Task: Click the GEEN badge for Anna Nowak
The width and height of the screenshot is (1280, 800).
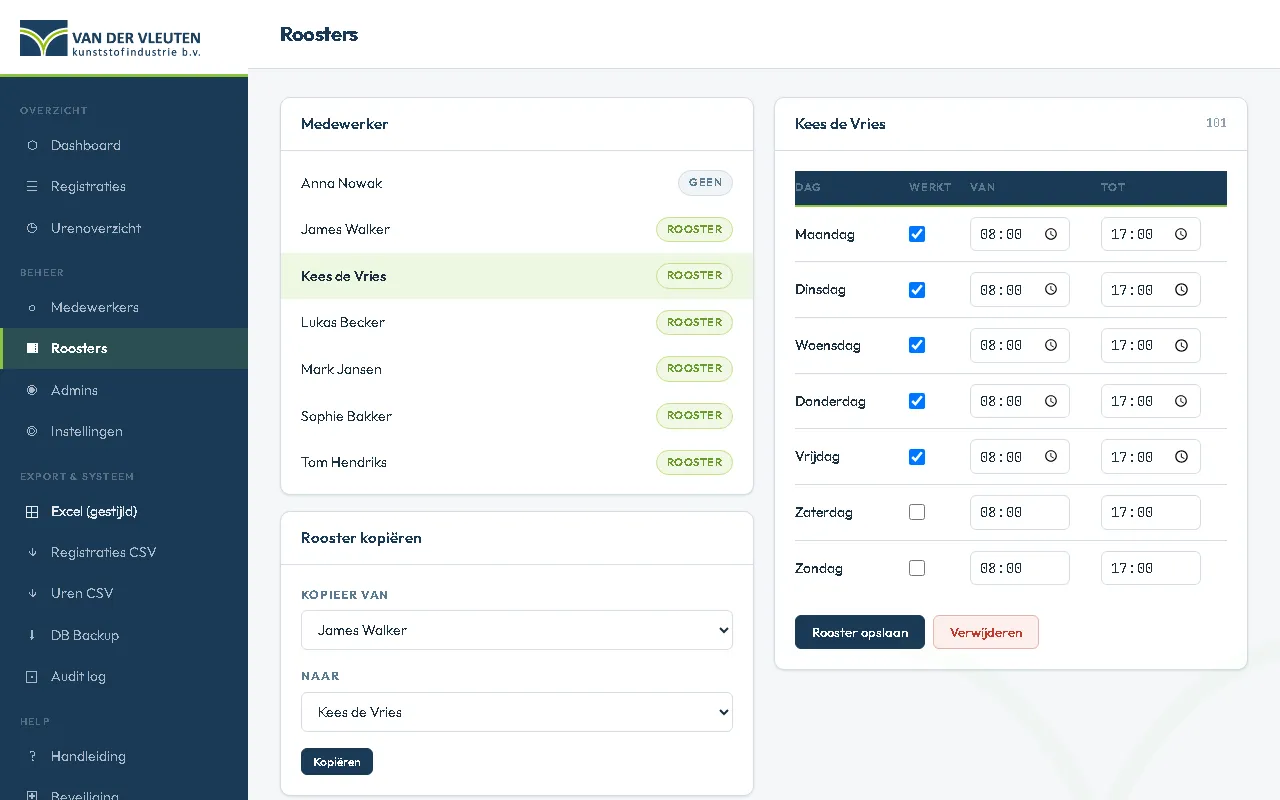Action: pyautogui.click(x=705, y=183)
